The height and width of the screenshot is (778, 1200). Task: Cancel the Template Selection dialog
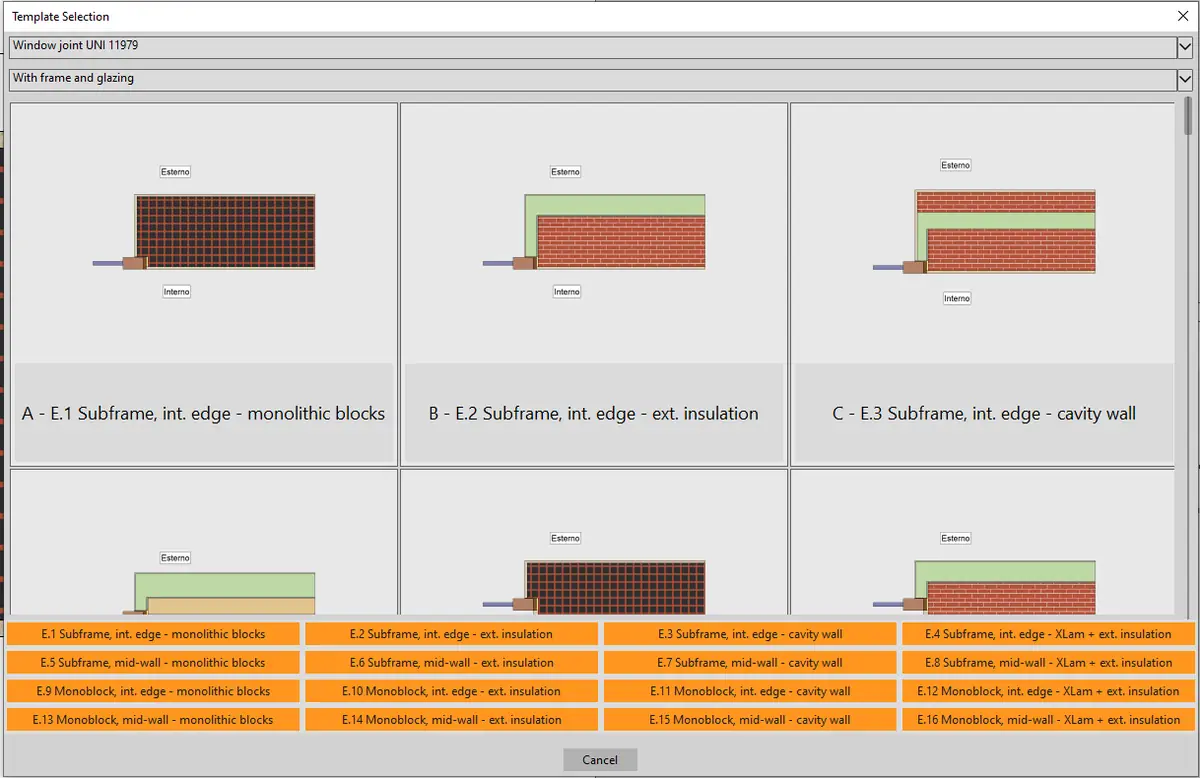pos(600,760)
